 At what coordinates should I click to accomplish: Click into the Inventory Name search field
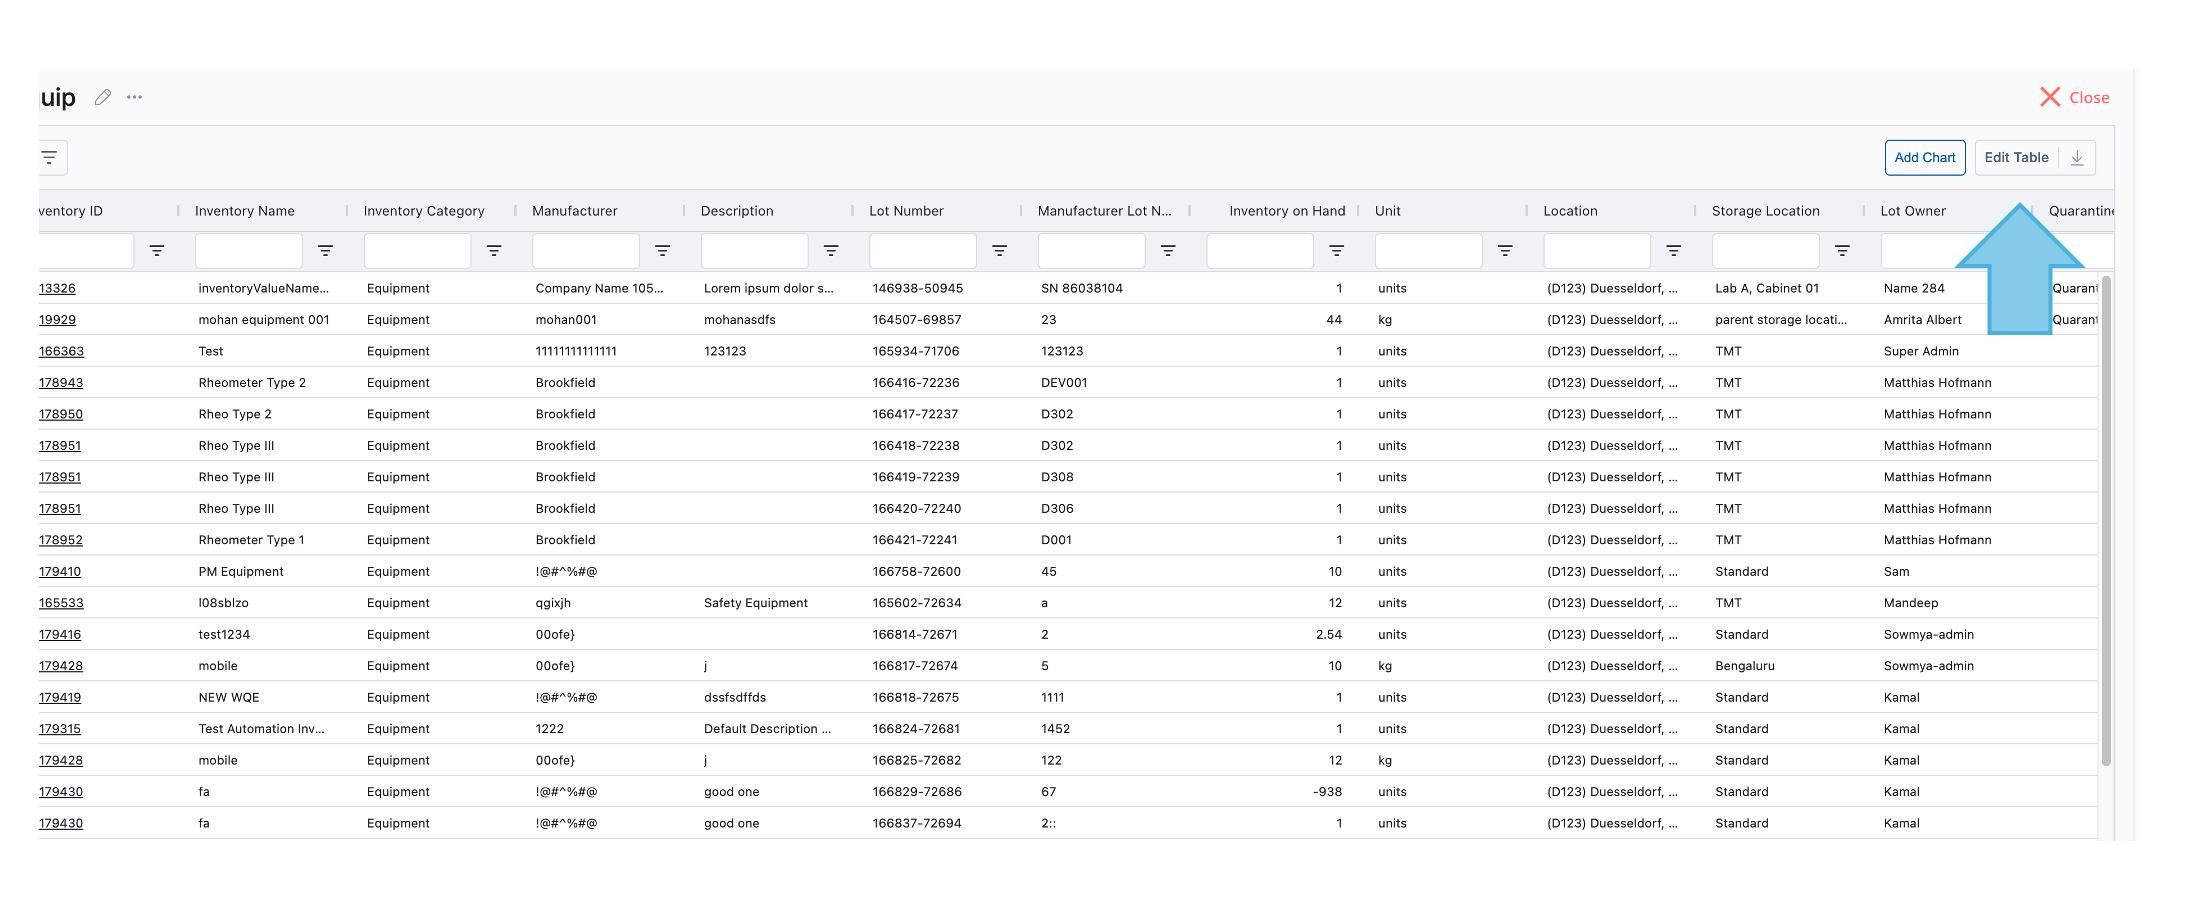[x=248, y=250]
